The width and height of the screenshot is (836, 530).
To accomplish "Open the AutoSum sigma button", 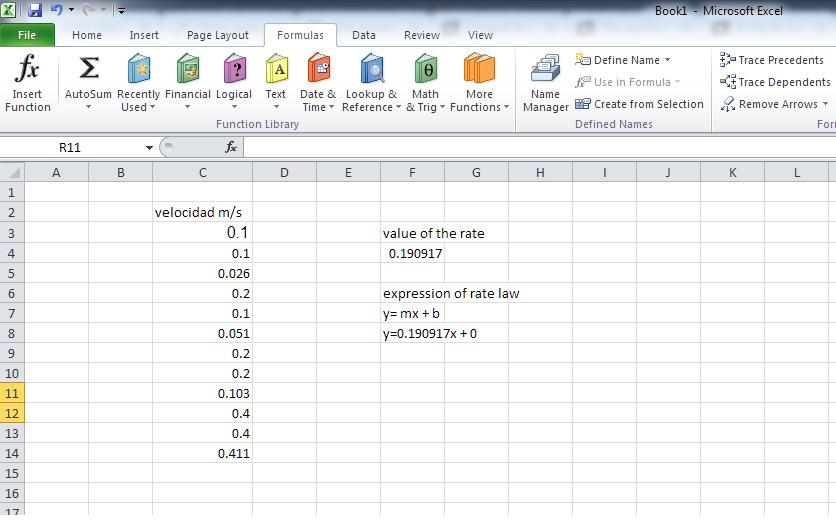I will coord(89,68).
